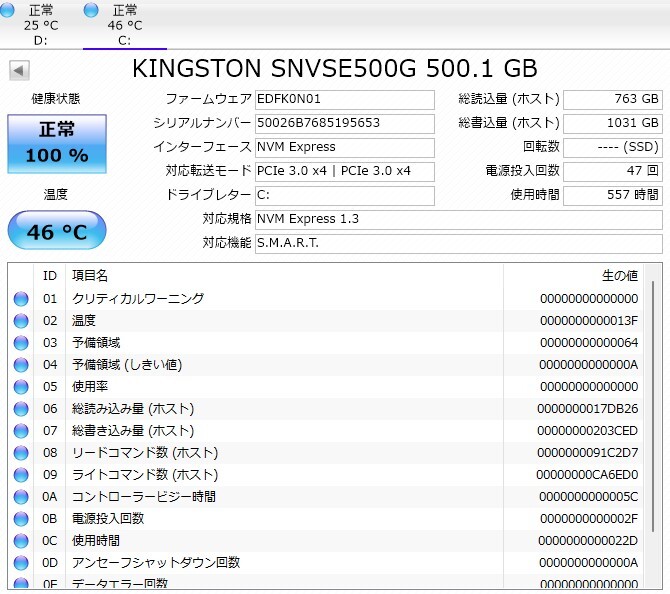Click the rotation rate value ---- (SSD)
The height and width of the screenshot is (594, 670).
[x=613, y=147]
